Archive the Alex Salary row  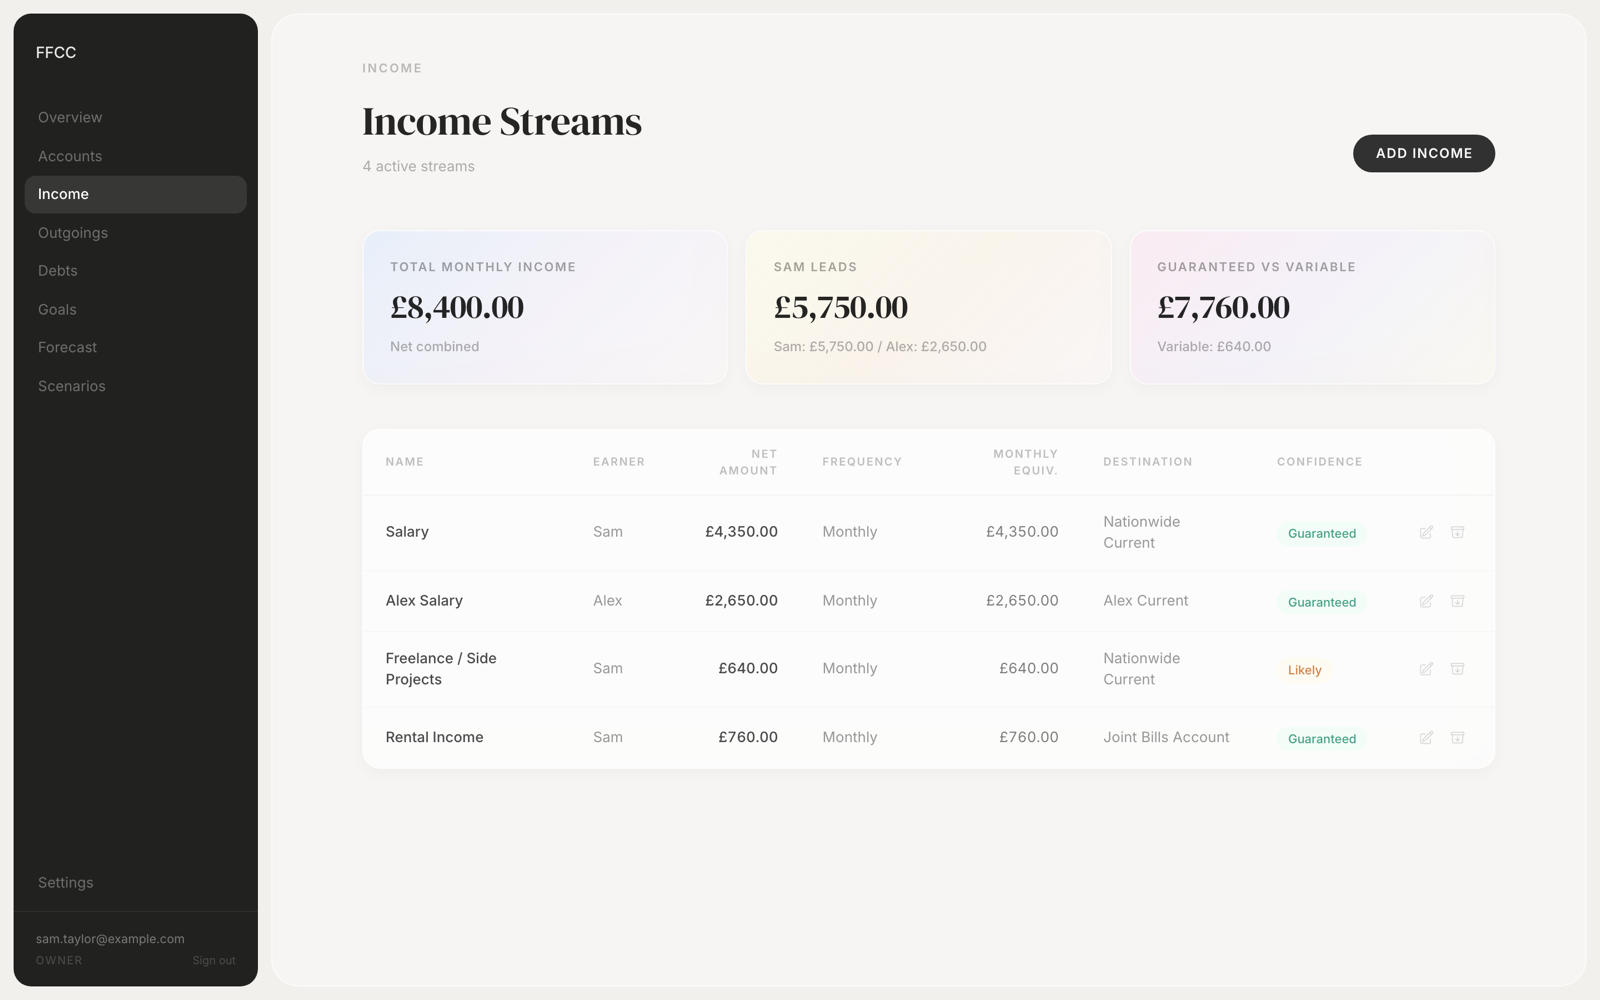pyautogui.click(x=1457, y=601)
